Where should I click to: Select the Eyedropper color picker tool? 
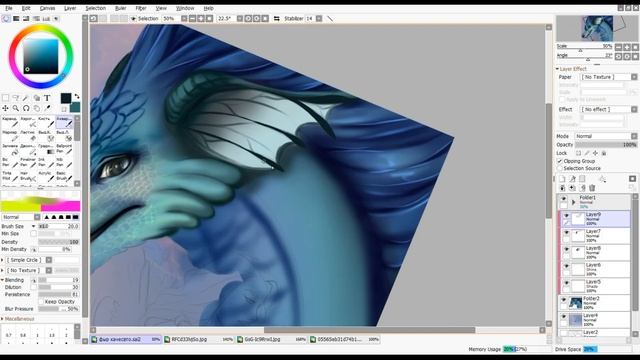click(x=47, y=108)
